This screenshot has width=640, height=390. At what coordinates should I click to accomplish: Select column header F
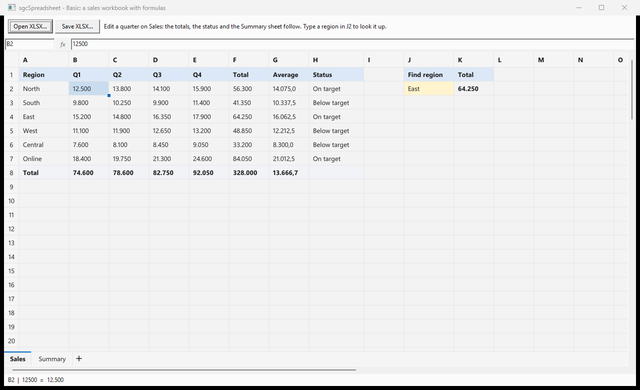[249, 60]
